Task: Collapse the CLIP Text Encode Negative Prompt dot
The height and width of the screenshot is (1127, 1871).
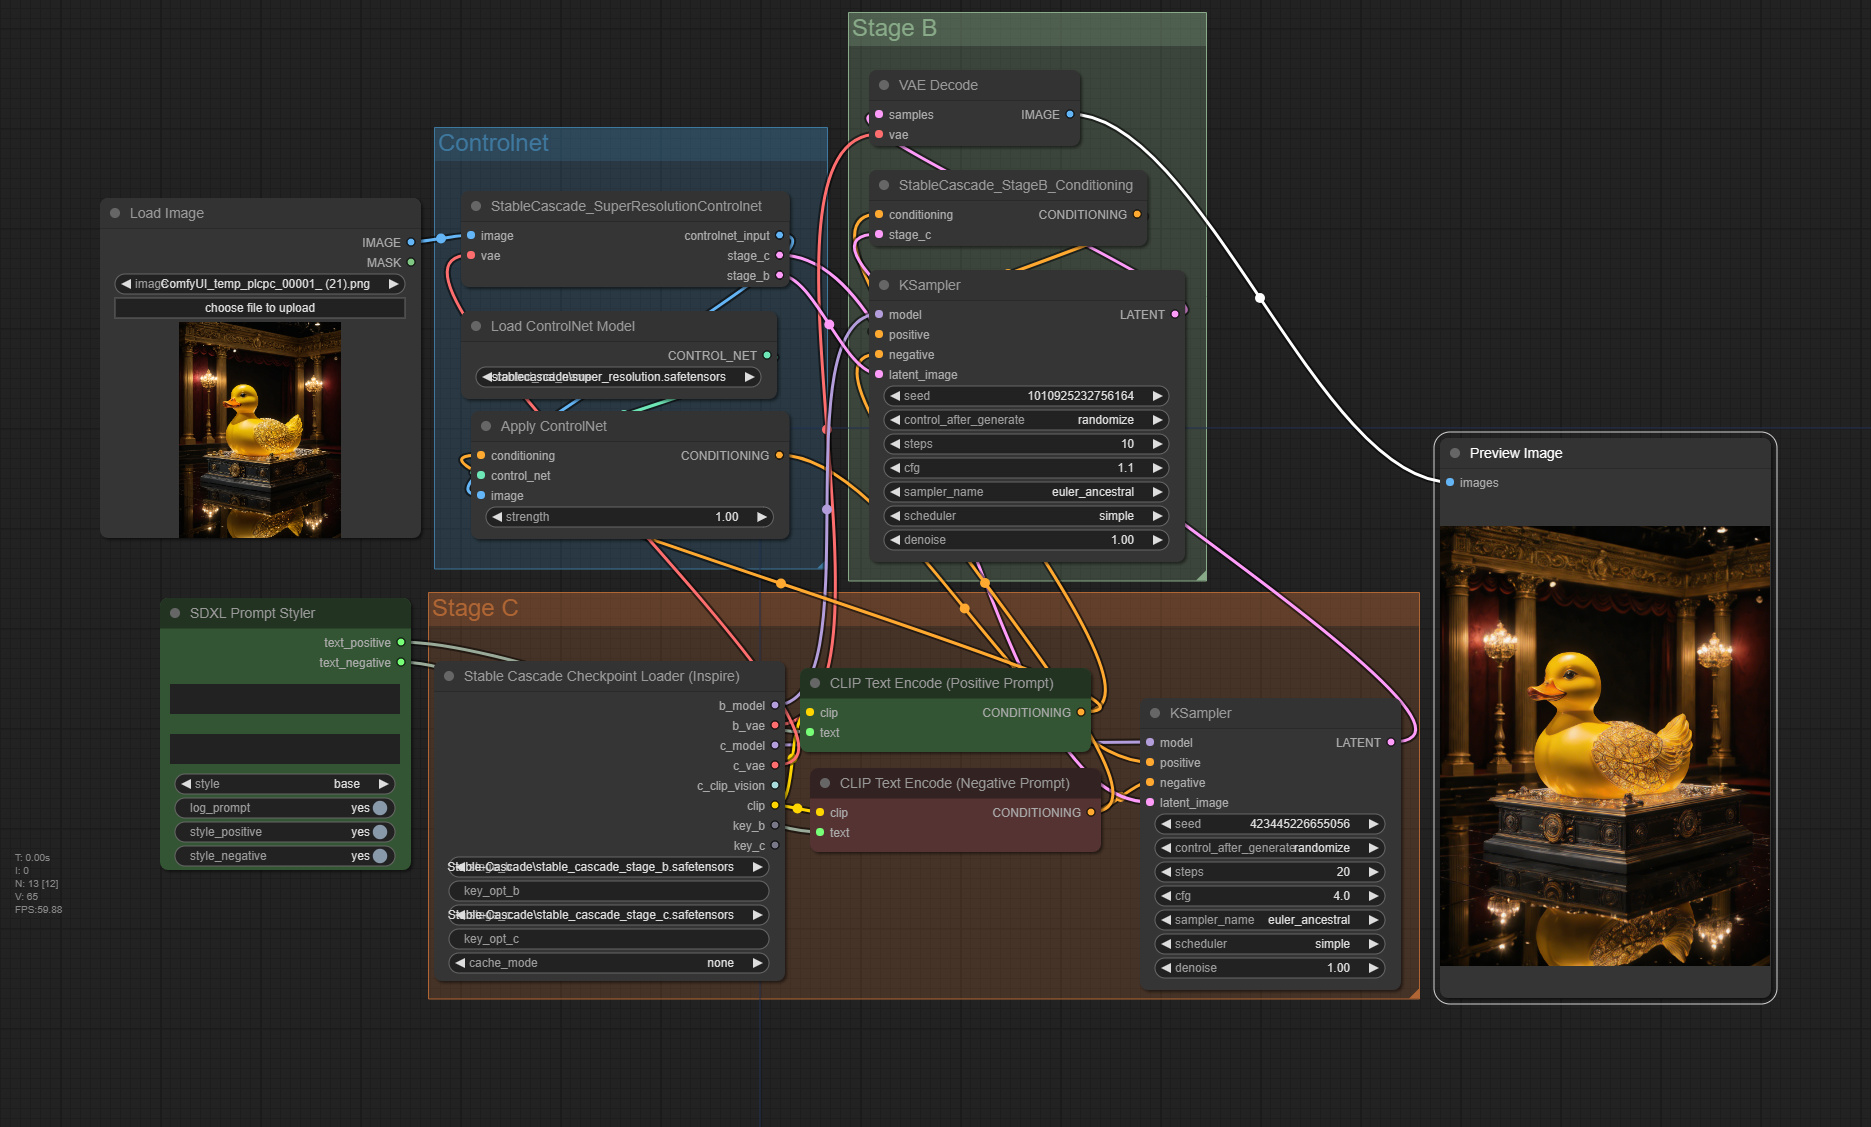Action: point(825,783)
